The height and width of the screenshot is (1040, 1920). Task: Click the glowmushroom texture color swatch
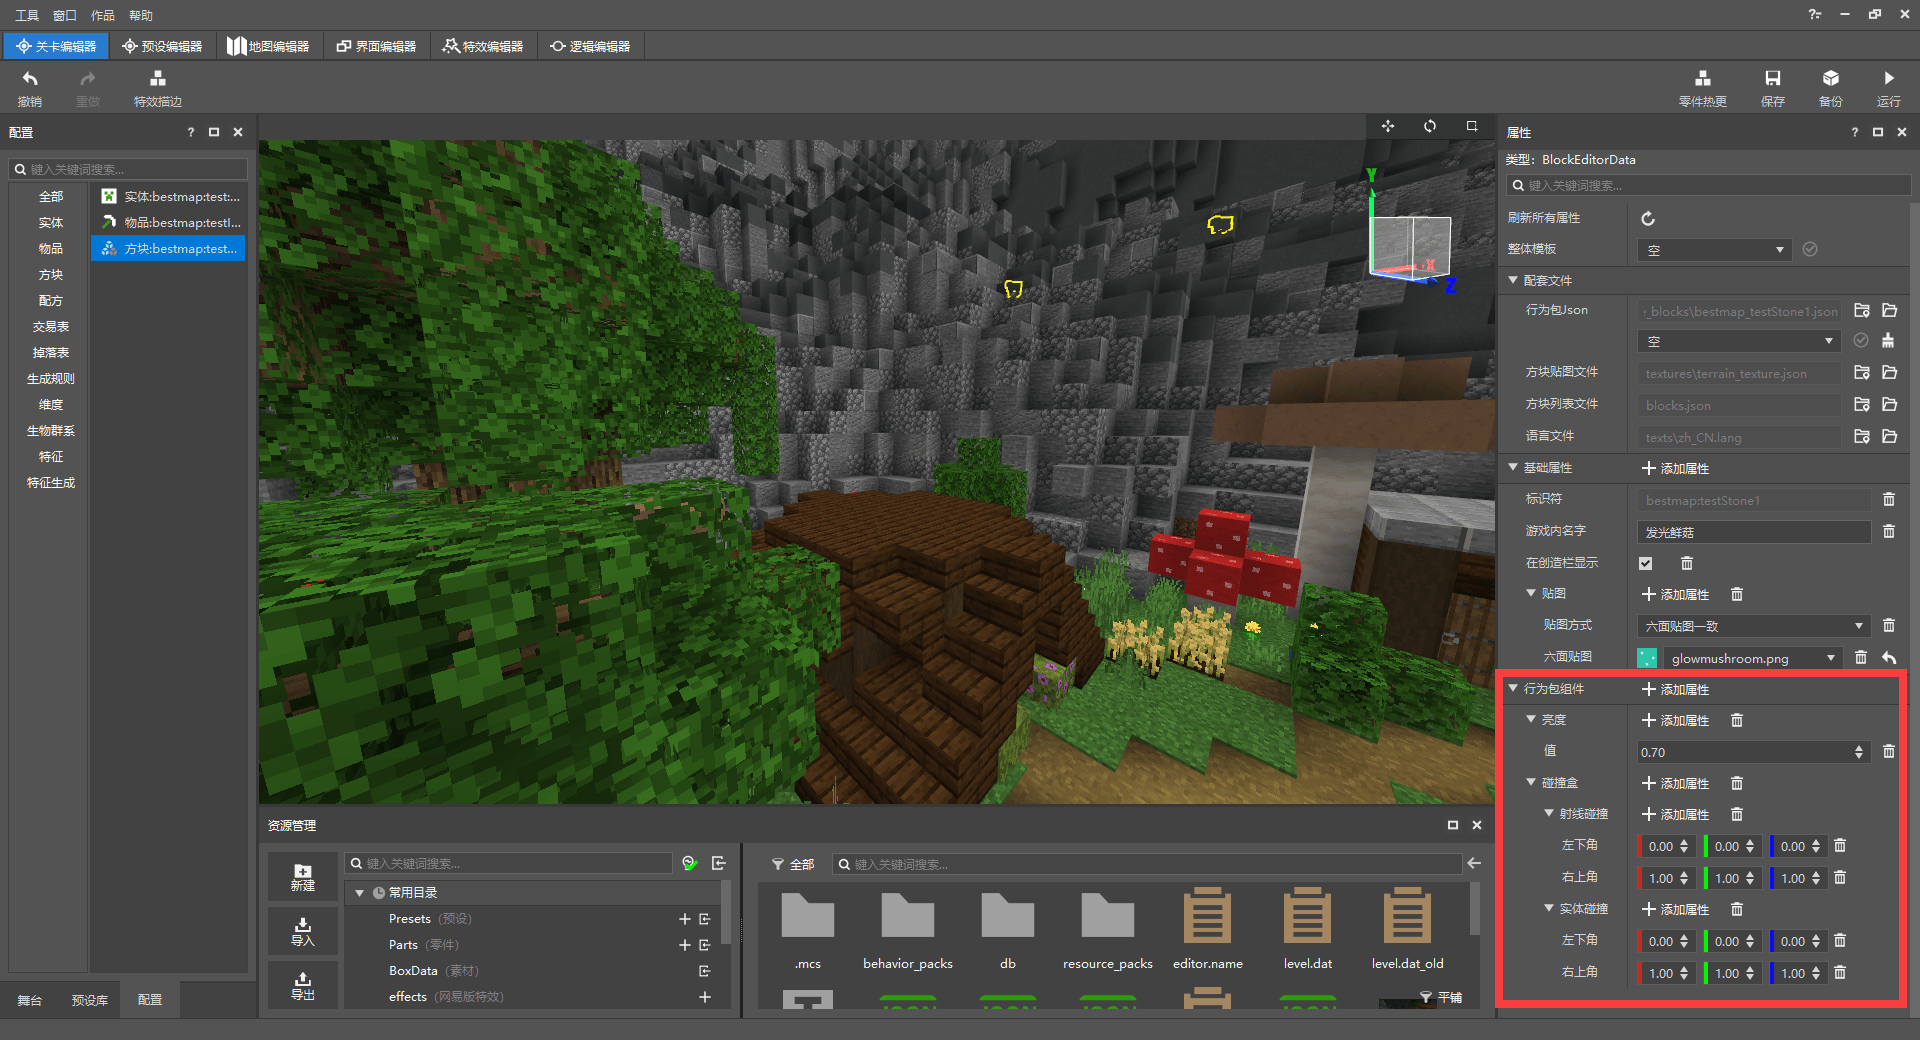(1647, 658)
